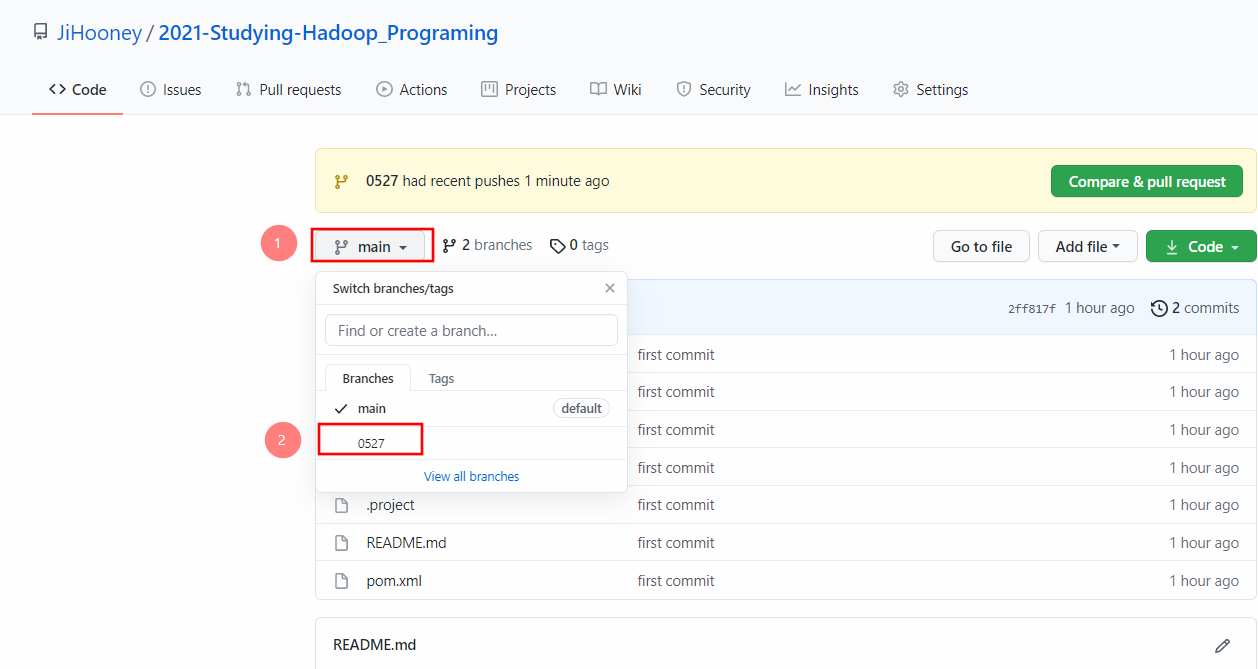Viewport: 1258px width, 669px height.
Task: Go to the Actions tab
Action: 412,90
